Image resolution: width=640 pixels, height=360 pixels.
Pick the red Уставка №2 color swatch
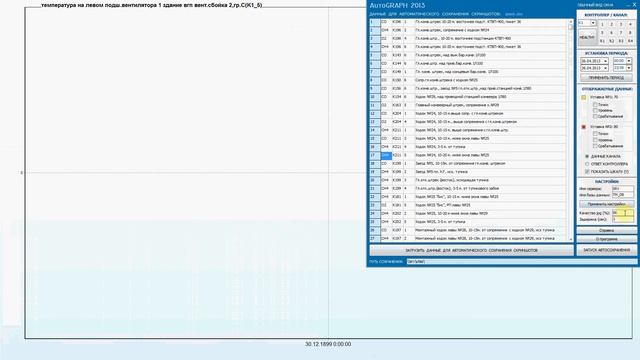[x=584, y=127]
